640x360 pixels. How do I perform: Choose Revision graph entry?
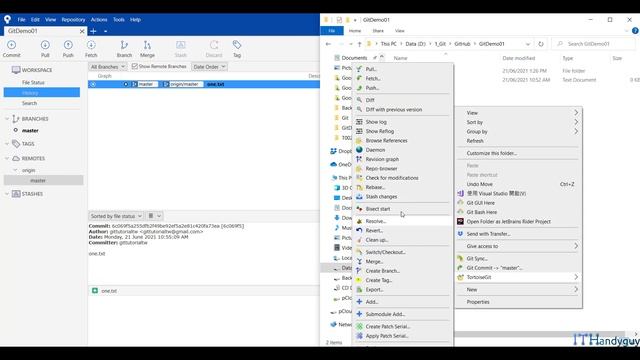pyautogui.click(x=403, y=159)
